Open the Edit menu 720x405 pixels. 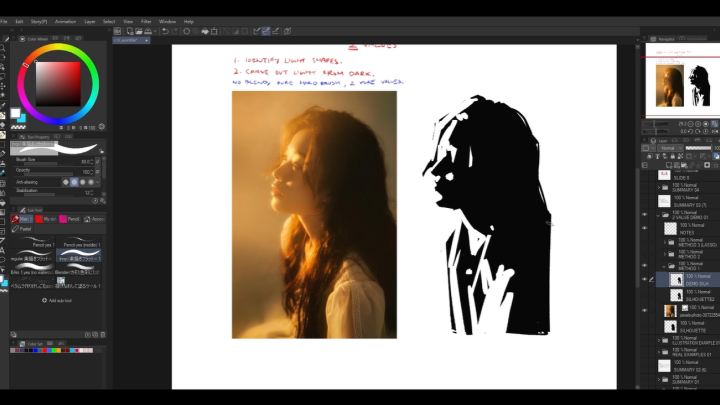19,22
